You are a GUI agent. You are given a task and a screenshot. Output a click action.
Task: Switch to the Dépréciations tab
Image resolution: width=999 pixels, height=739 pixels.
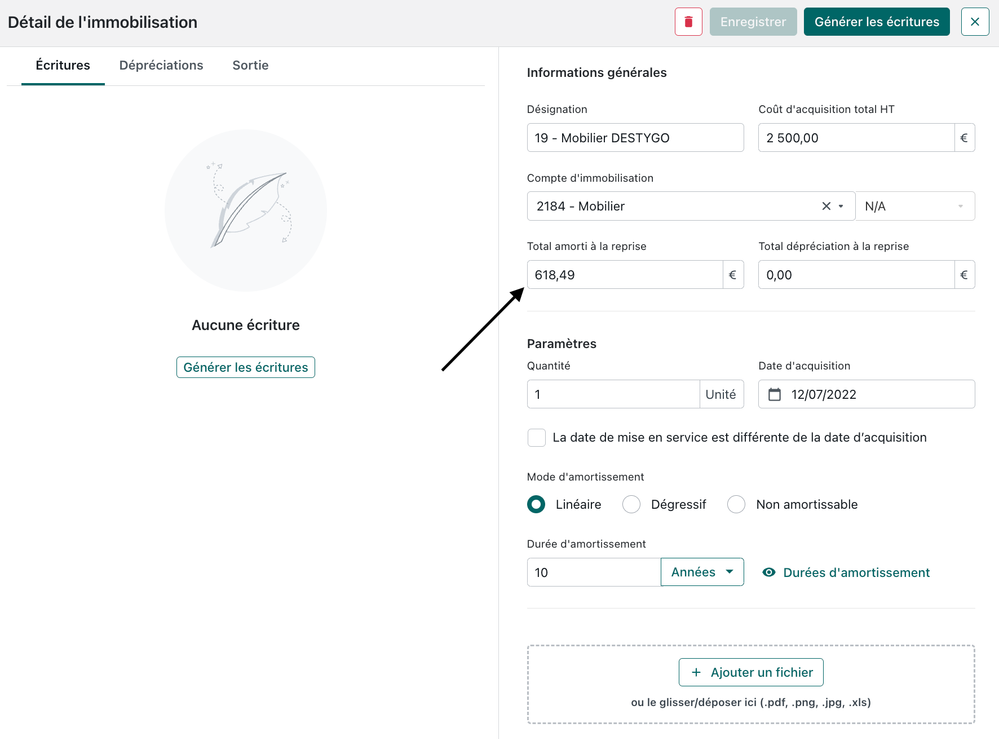pos(161,65)
